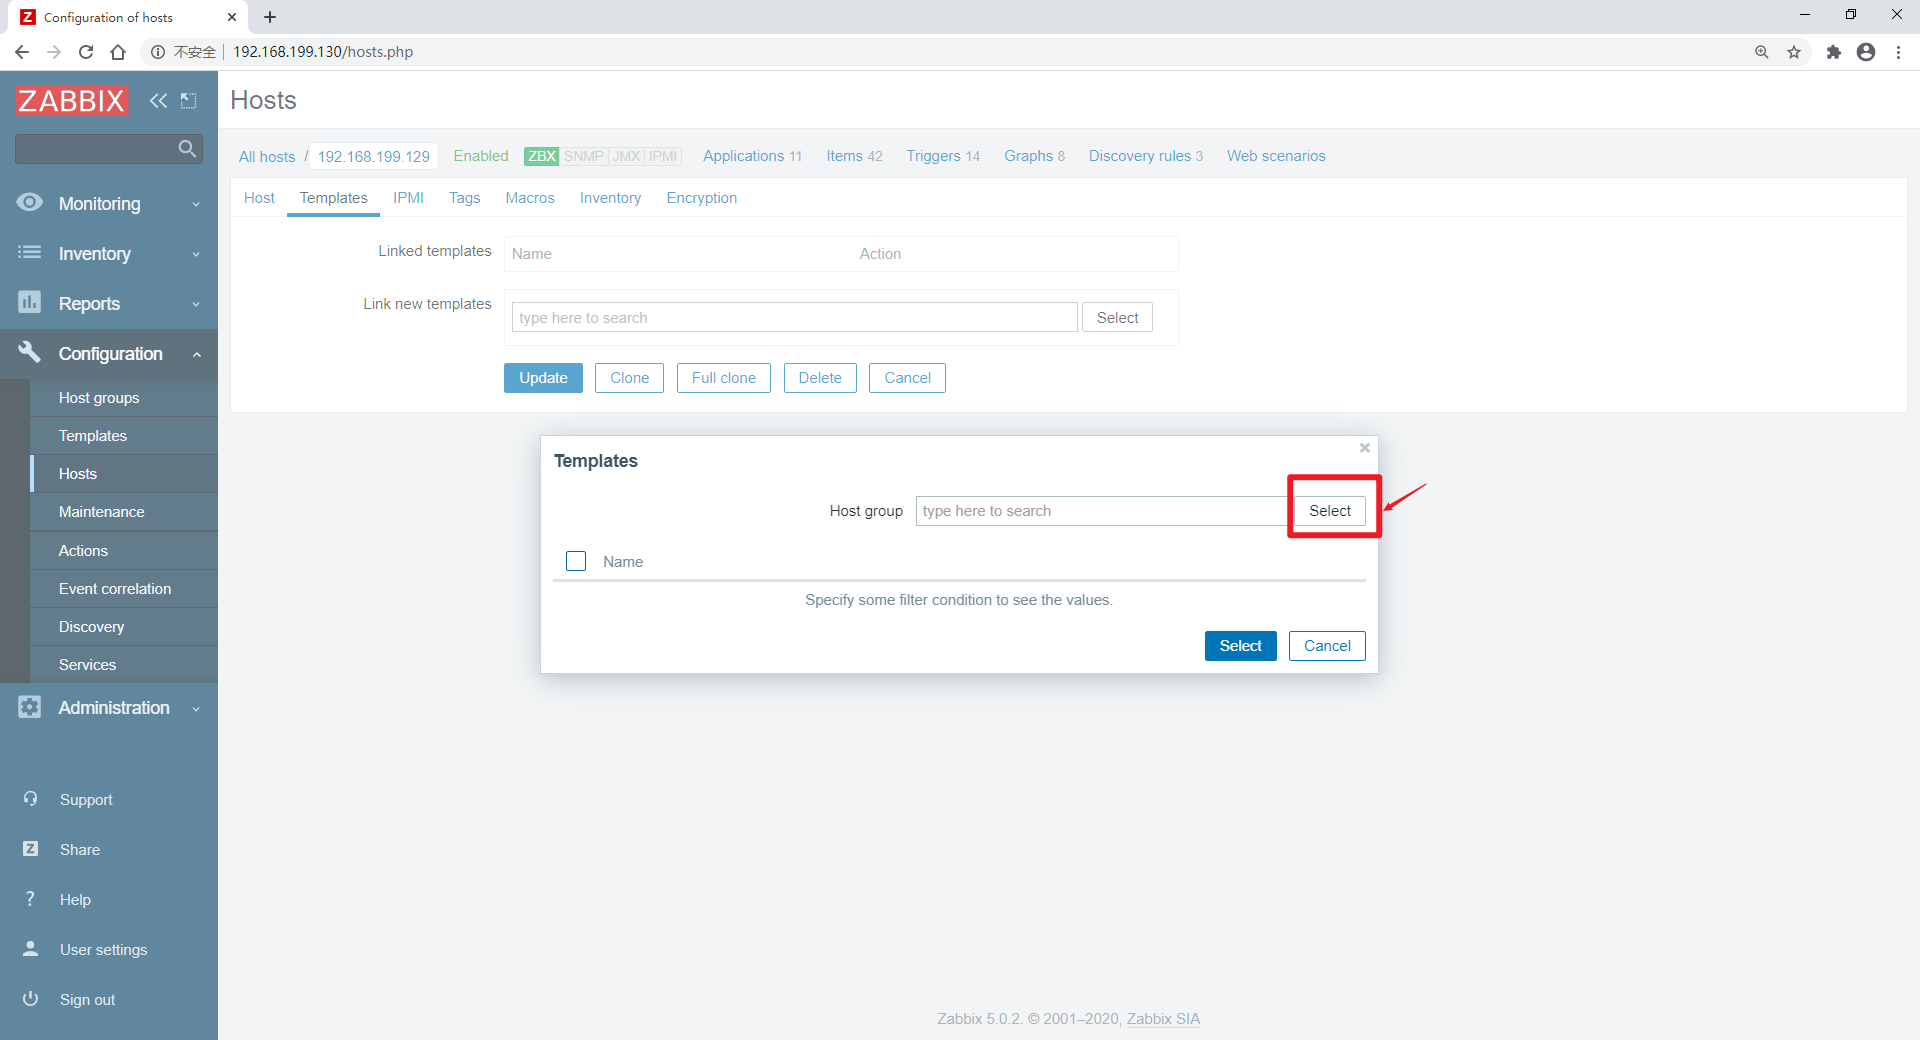Click the browser home icon

pyautogui.click(x=118, y=52)
